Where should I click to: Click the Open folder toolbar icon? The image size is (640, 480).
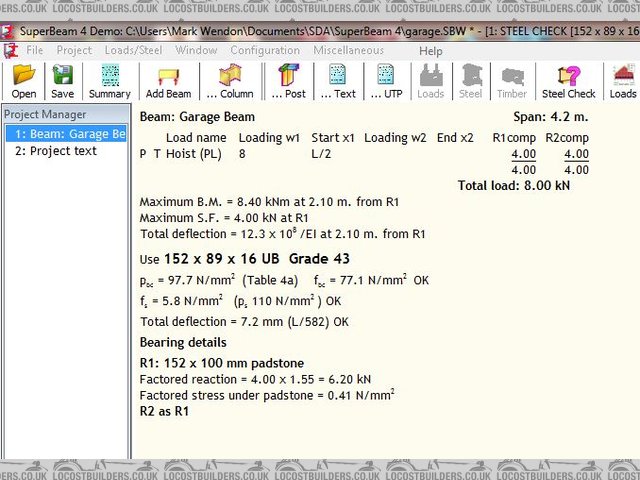click(24, 80)
